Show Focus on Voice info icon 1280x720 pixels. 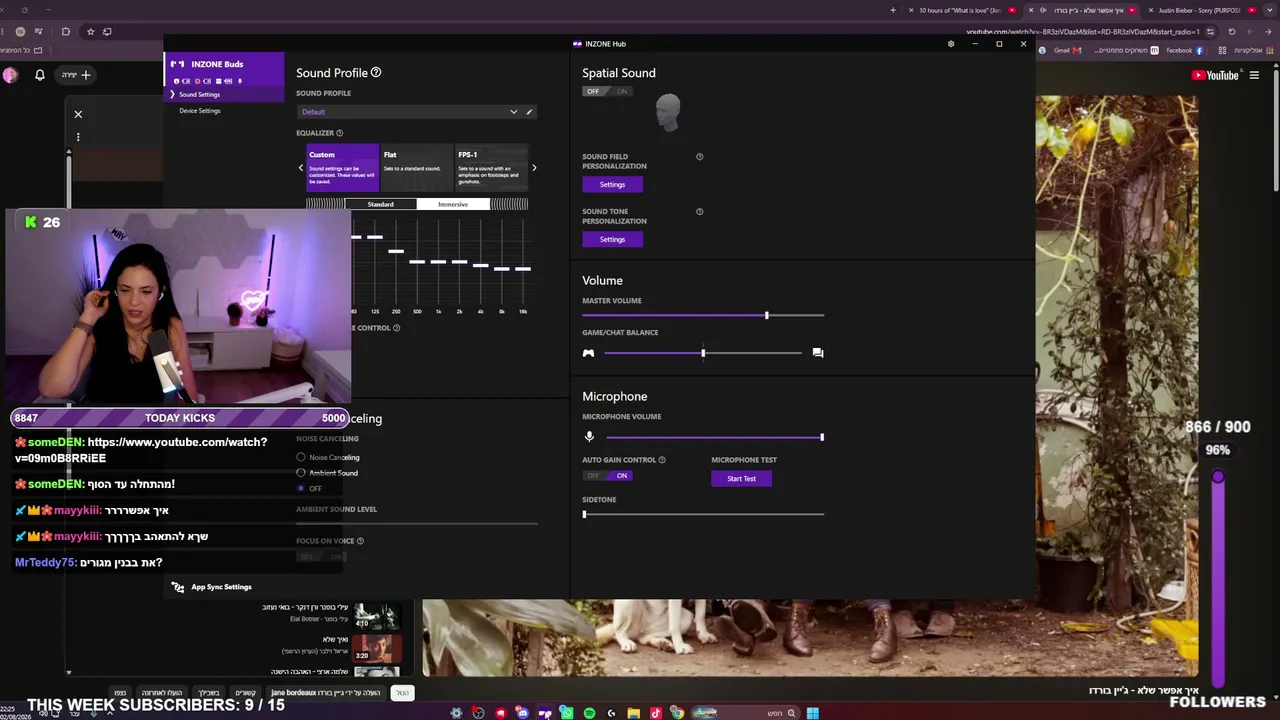tap(360, 541)
